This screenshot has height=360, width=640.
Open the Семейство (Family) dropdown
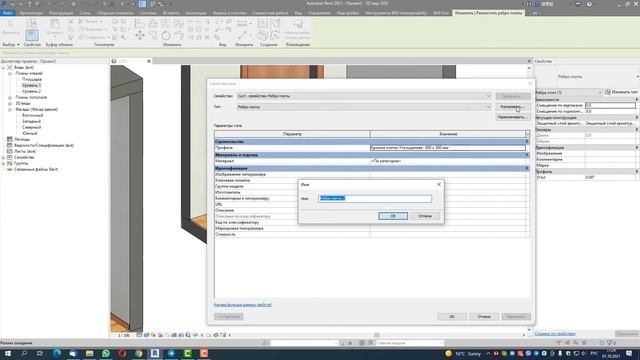point(488,96)
